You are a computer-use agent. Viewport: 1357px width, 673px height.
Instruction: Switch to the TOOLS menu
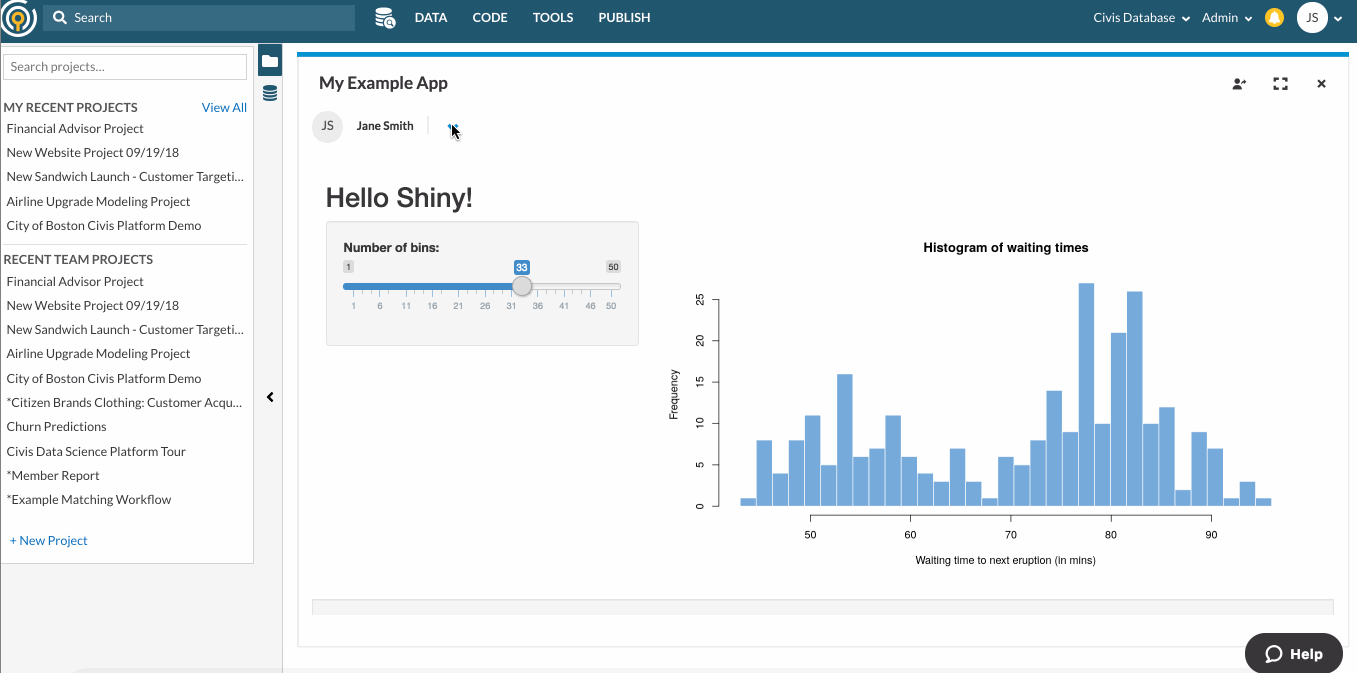coord(553,17)
